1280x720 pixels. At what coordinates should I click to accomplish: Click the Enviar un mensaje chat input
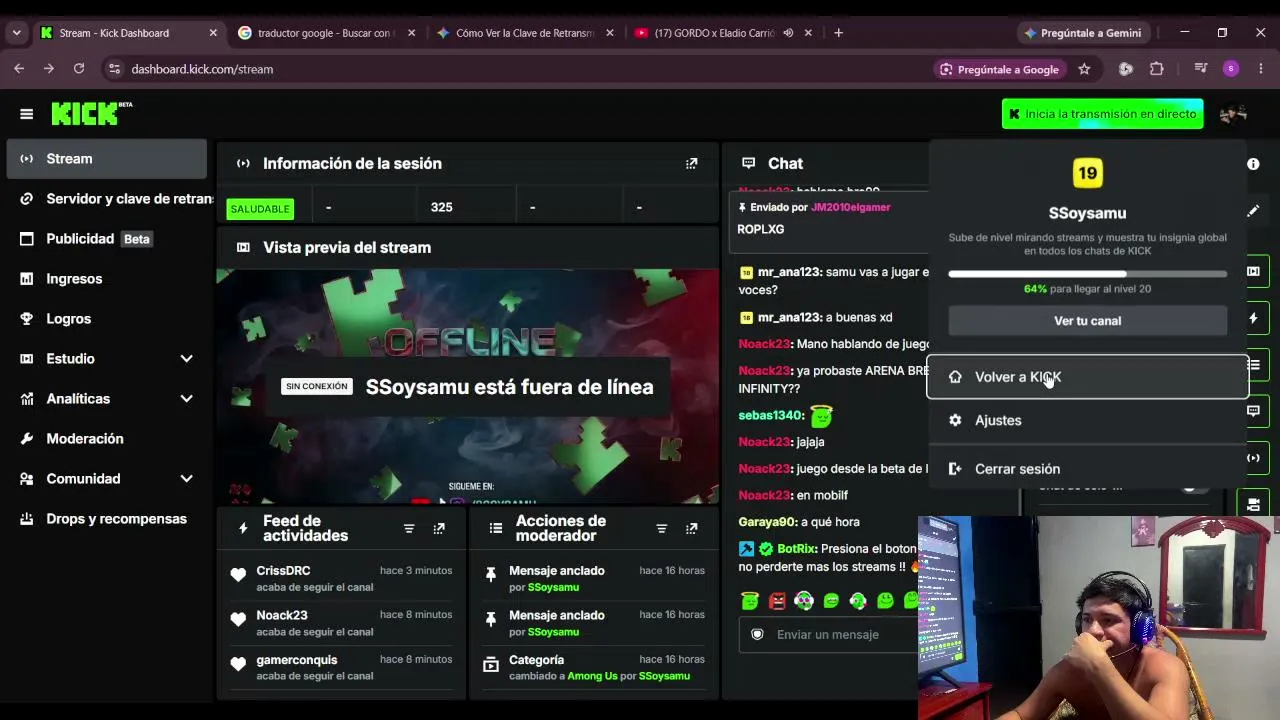click(x=828, y=634)
